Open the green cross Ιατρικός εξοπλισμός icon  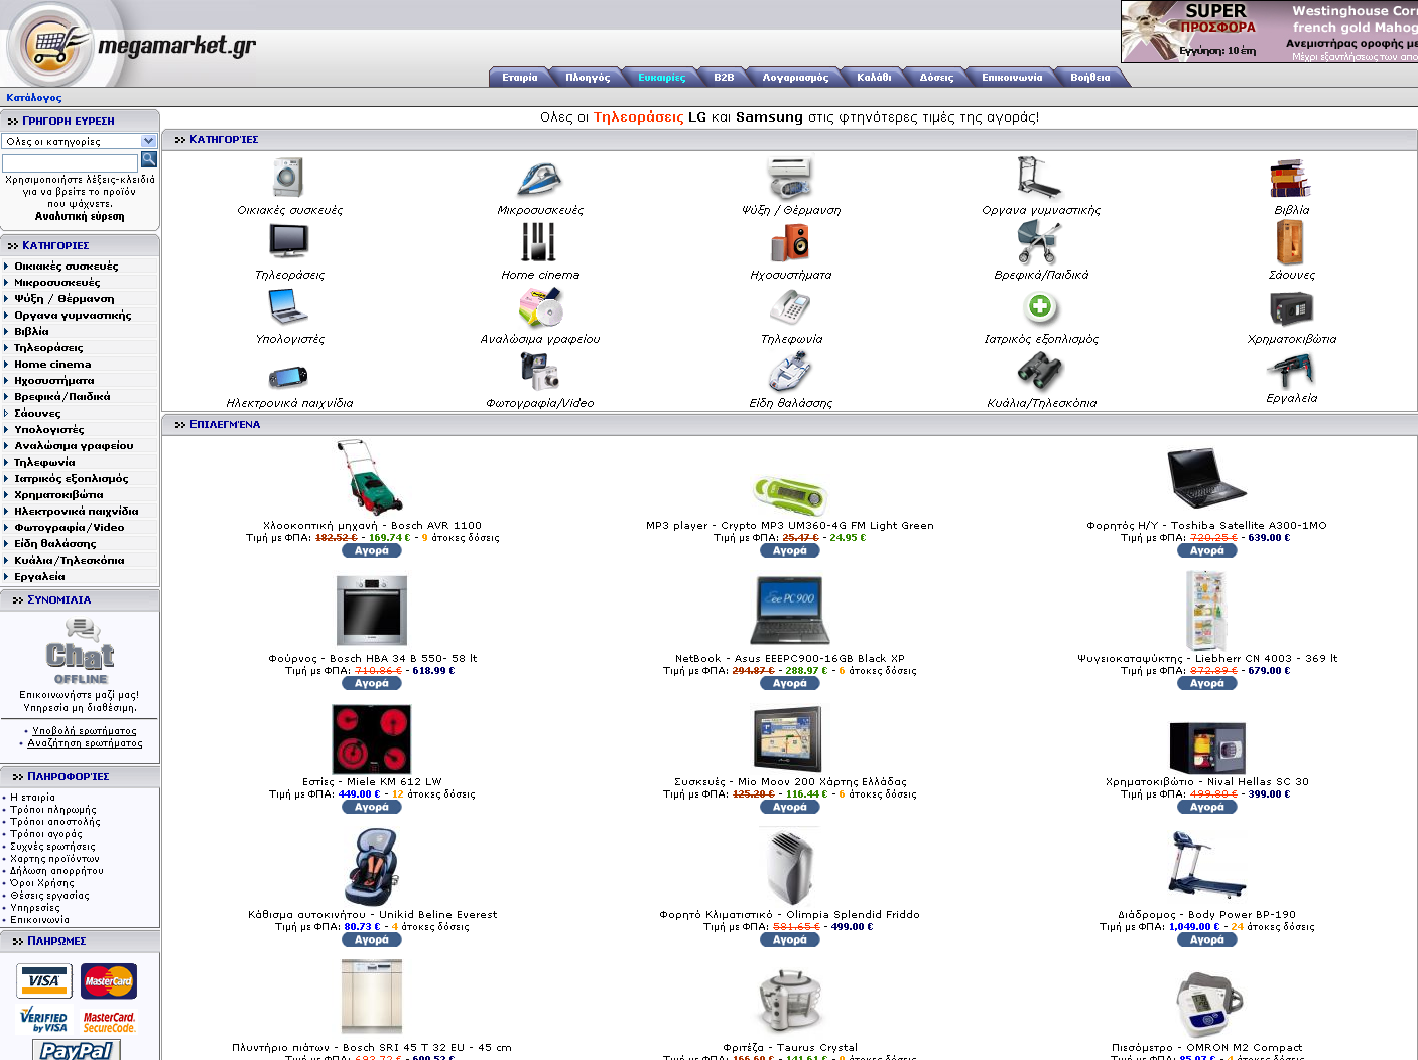pos(1040,306)
